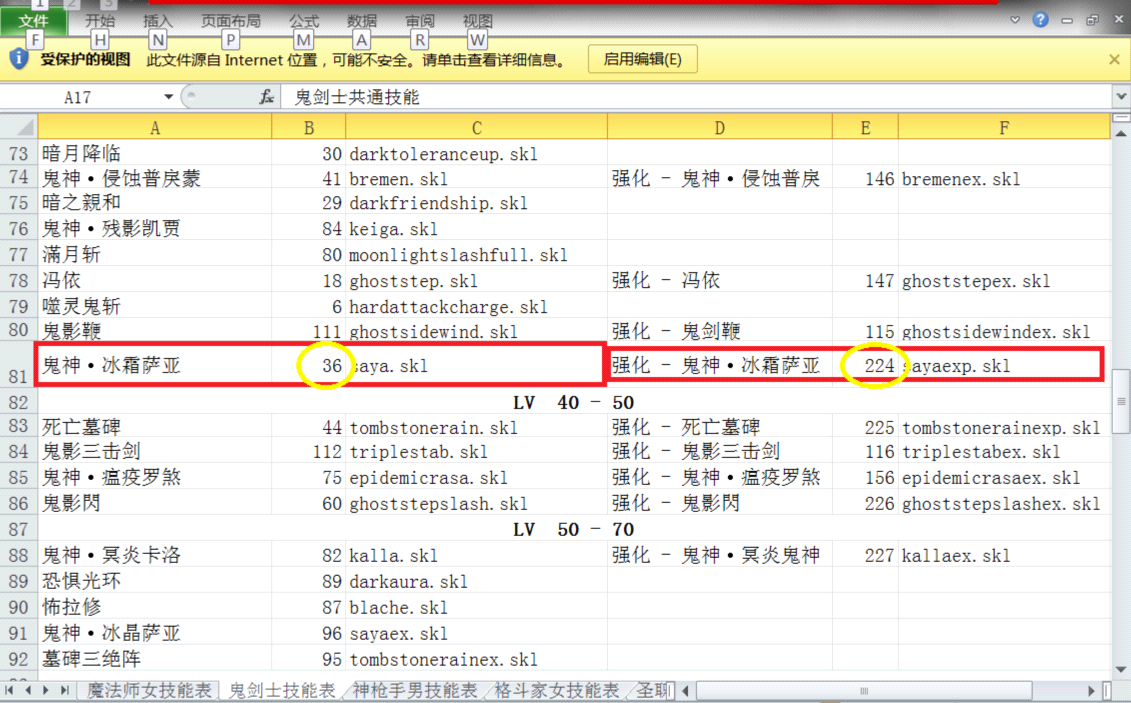1131x703 pixels.
Task: Open the Name Box dropdown
Action: (168, 97)
